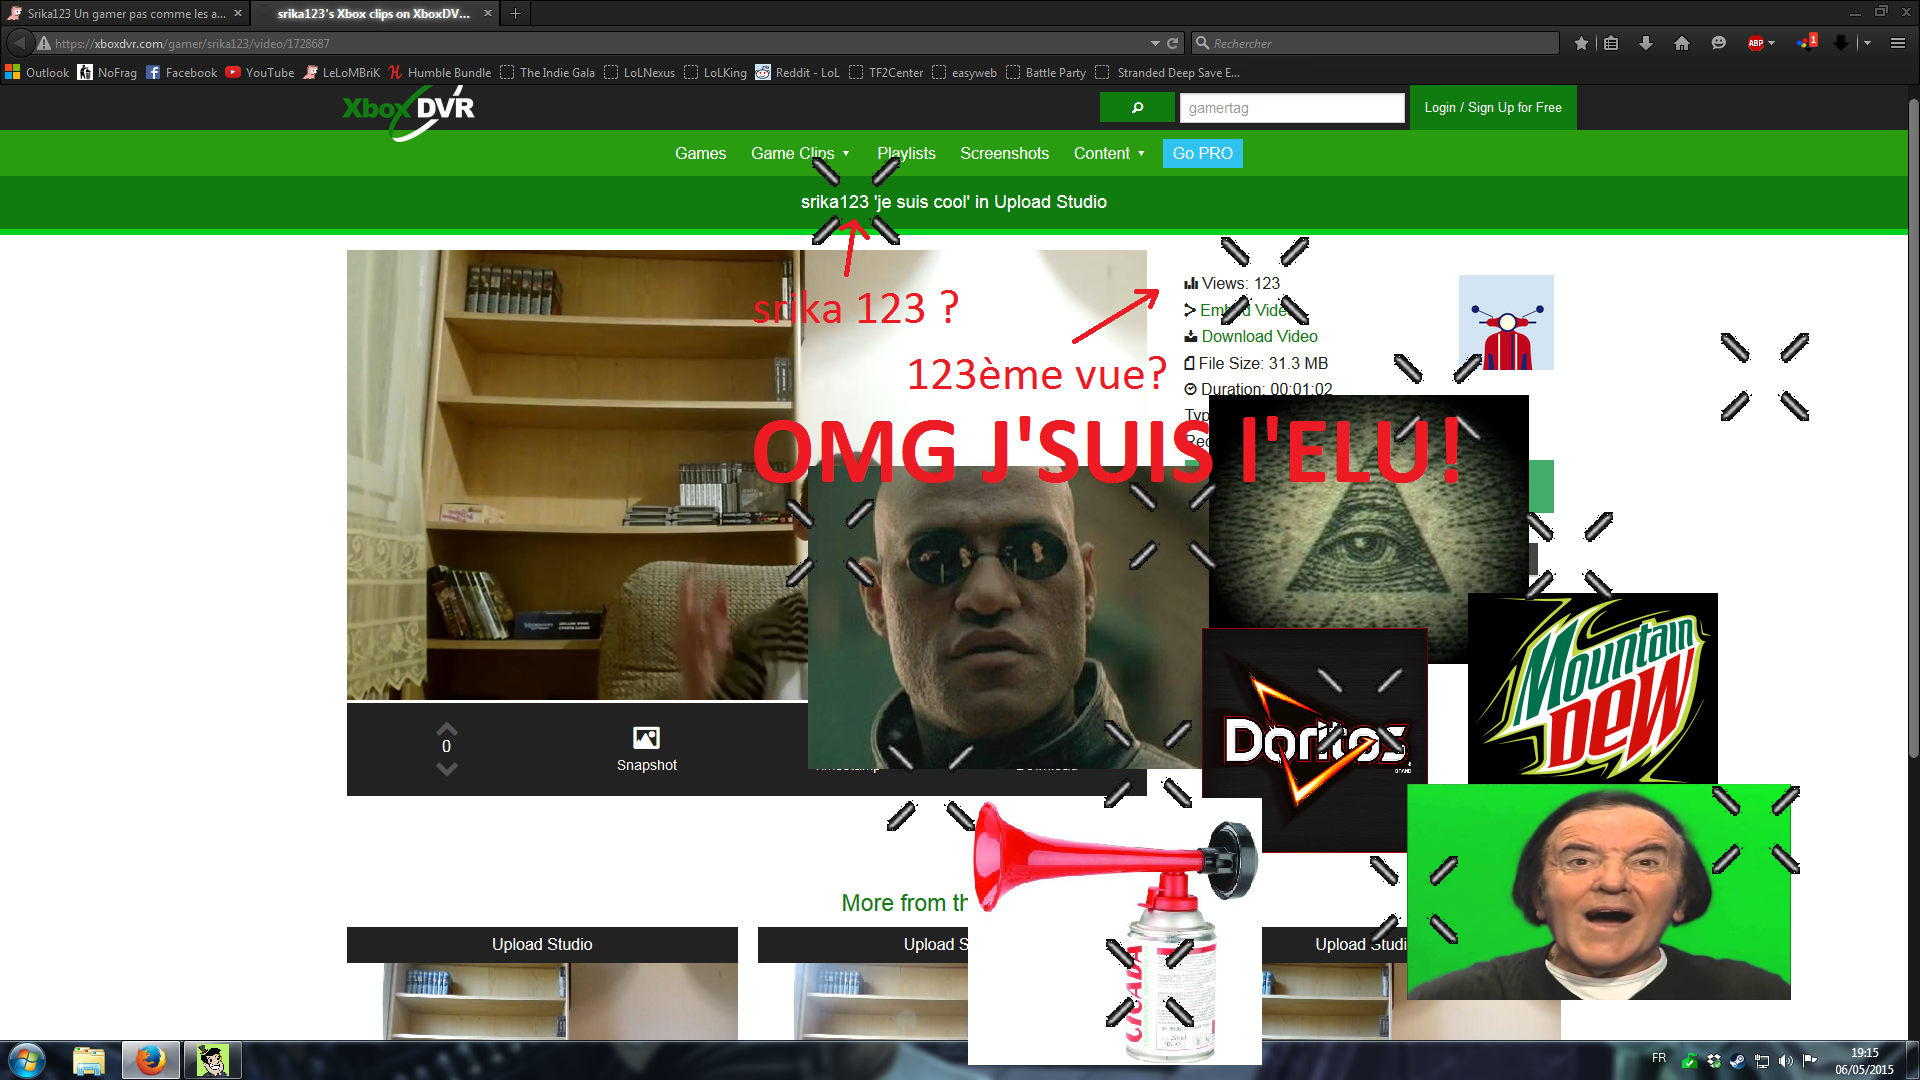Click the green shield tray icon
The height and width of the screenshot is (1080, 1920).
coord(1690,1061)
